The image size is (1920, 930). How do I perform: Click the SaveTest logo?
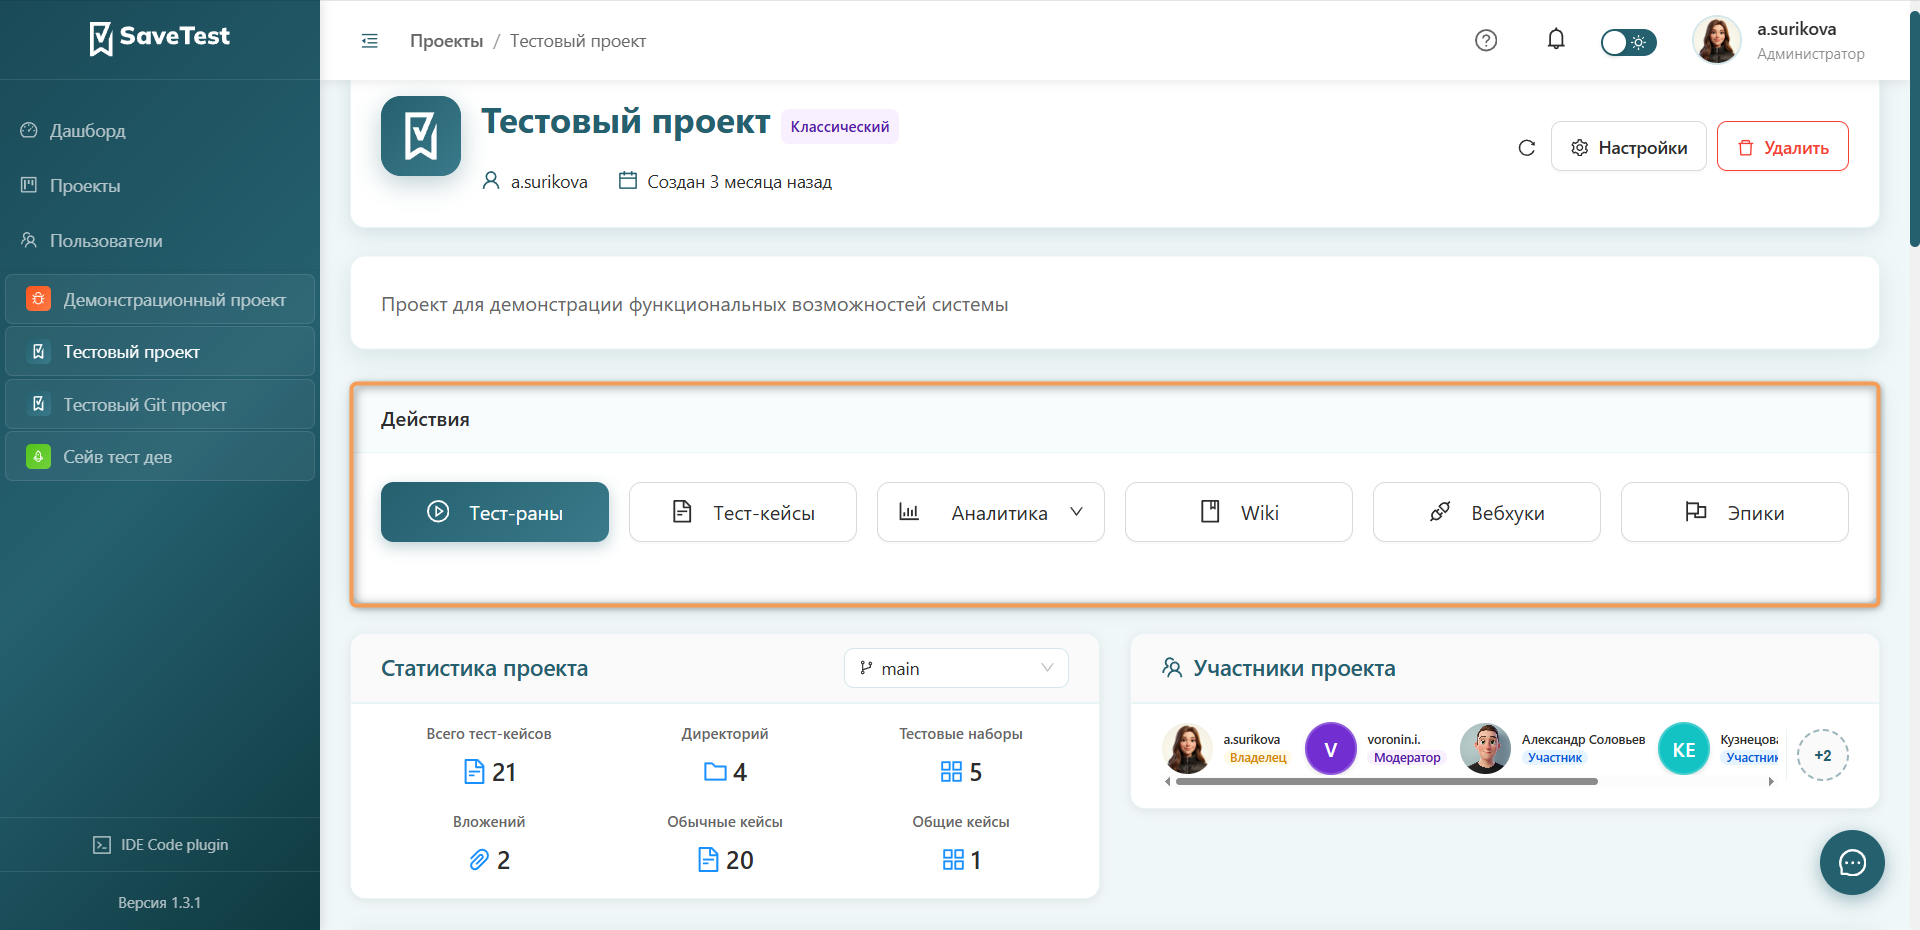click(x=160, y=38)
